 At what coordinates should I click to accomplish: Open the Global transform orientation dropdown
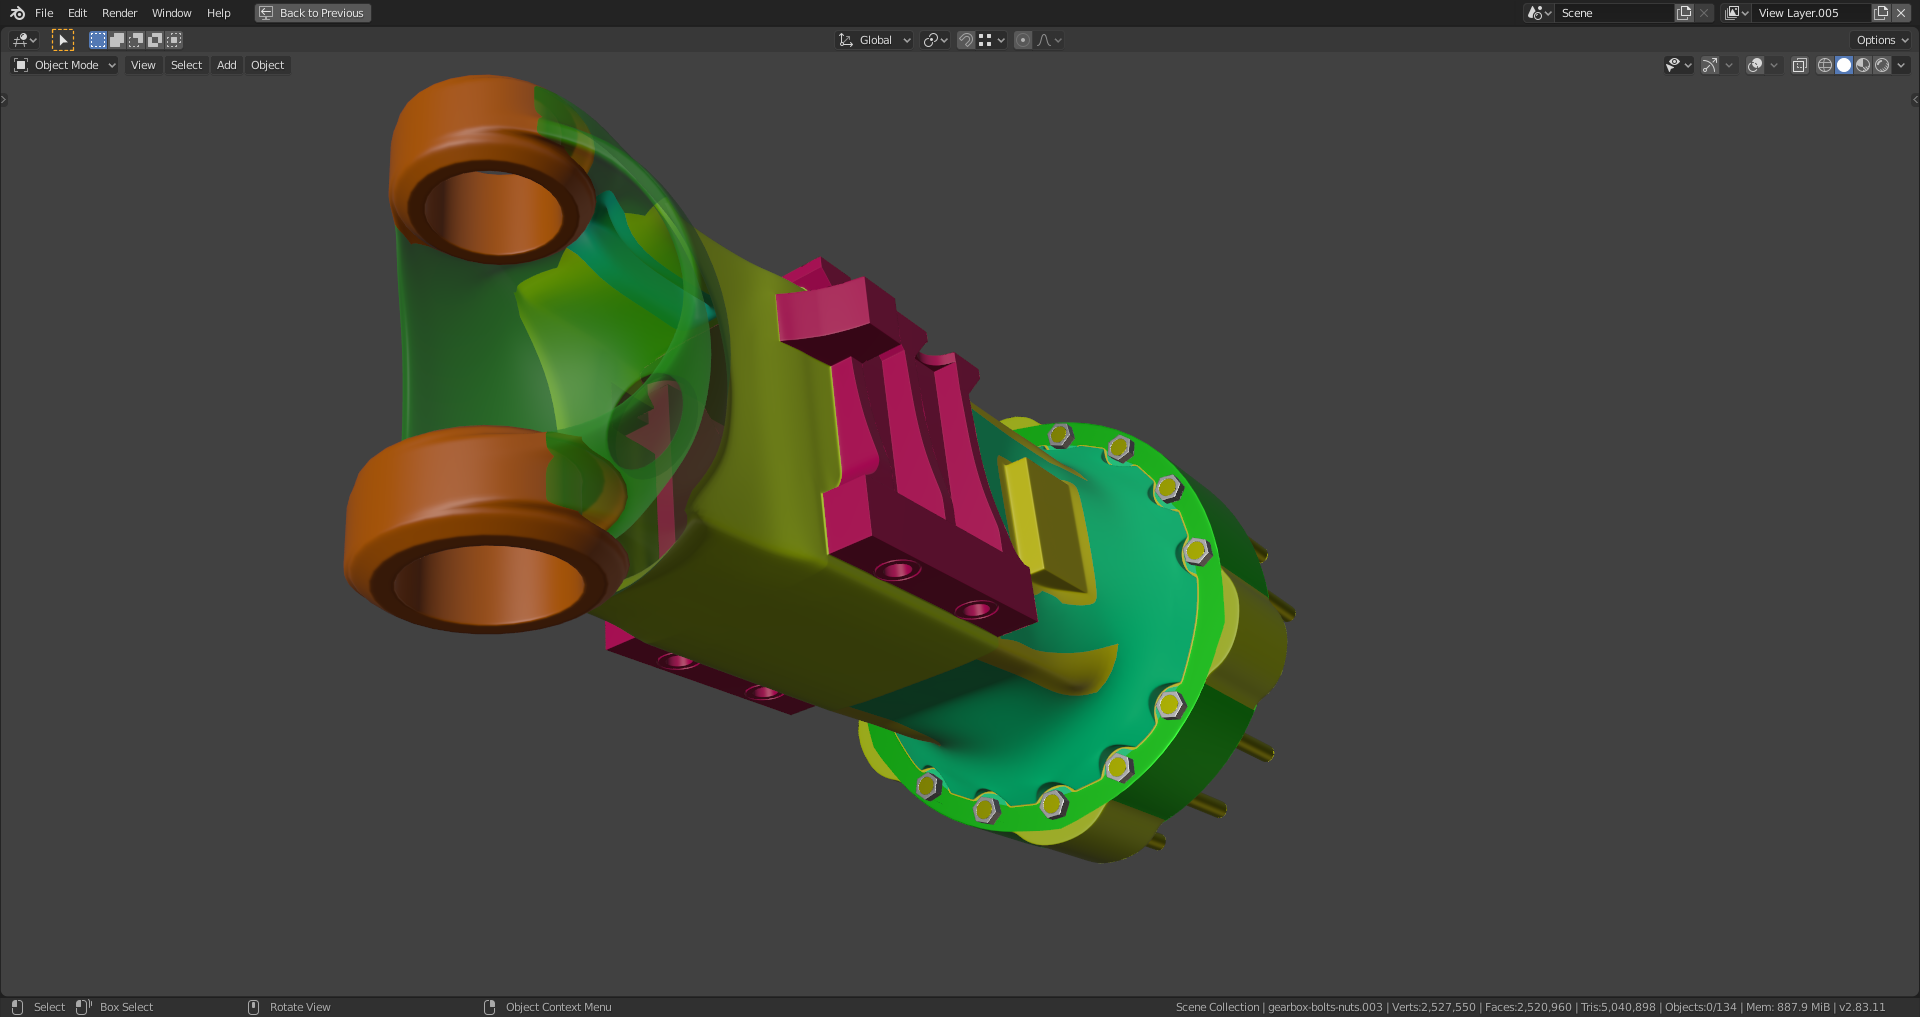[875, 40]
